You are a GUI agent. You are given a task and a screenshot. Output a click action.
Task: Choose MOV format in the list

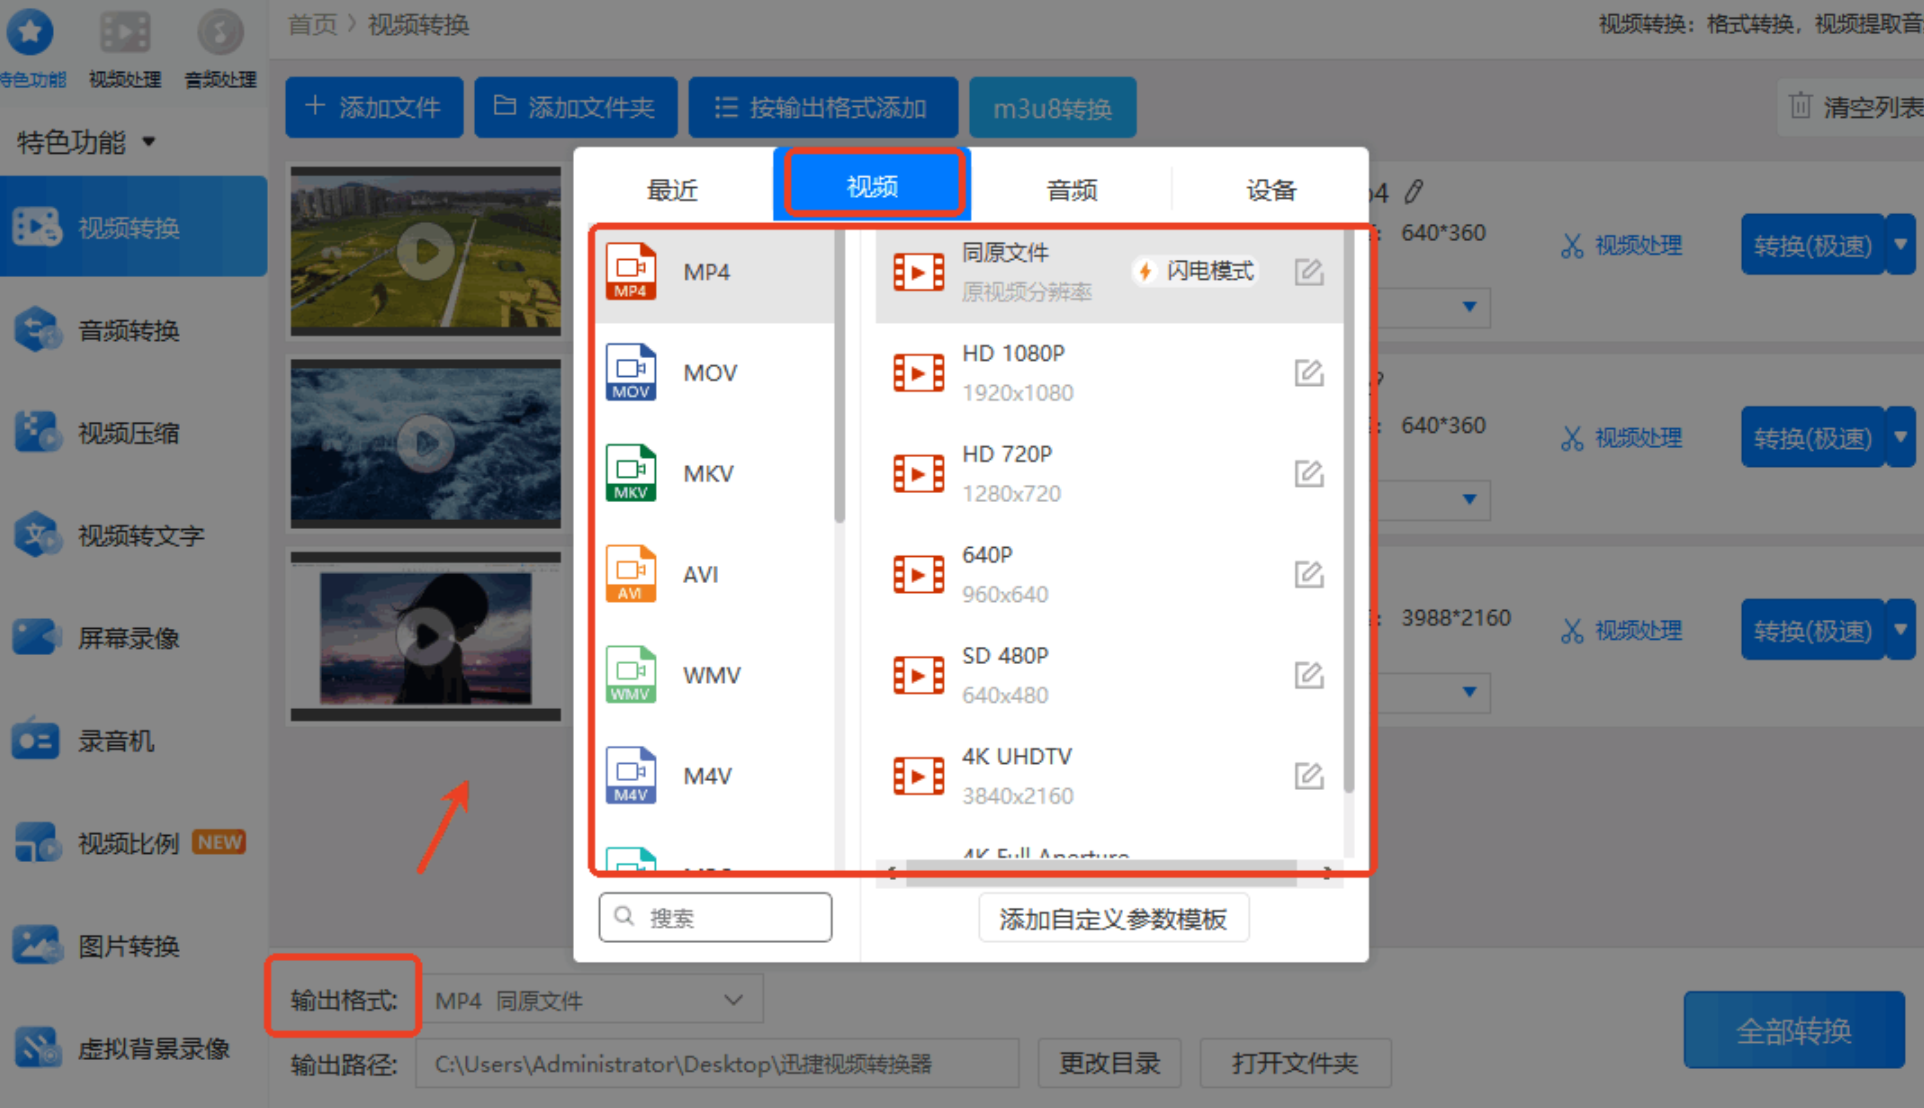click(x=714, y=373)
